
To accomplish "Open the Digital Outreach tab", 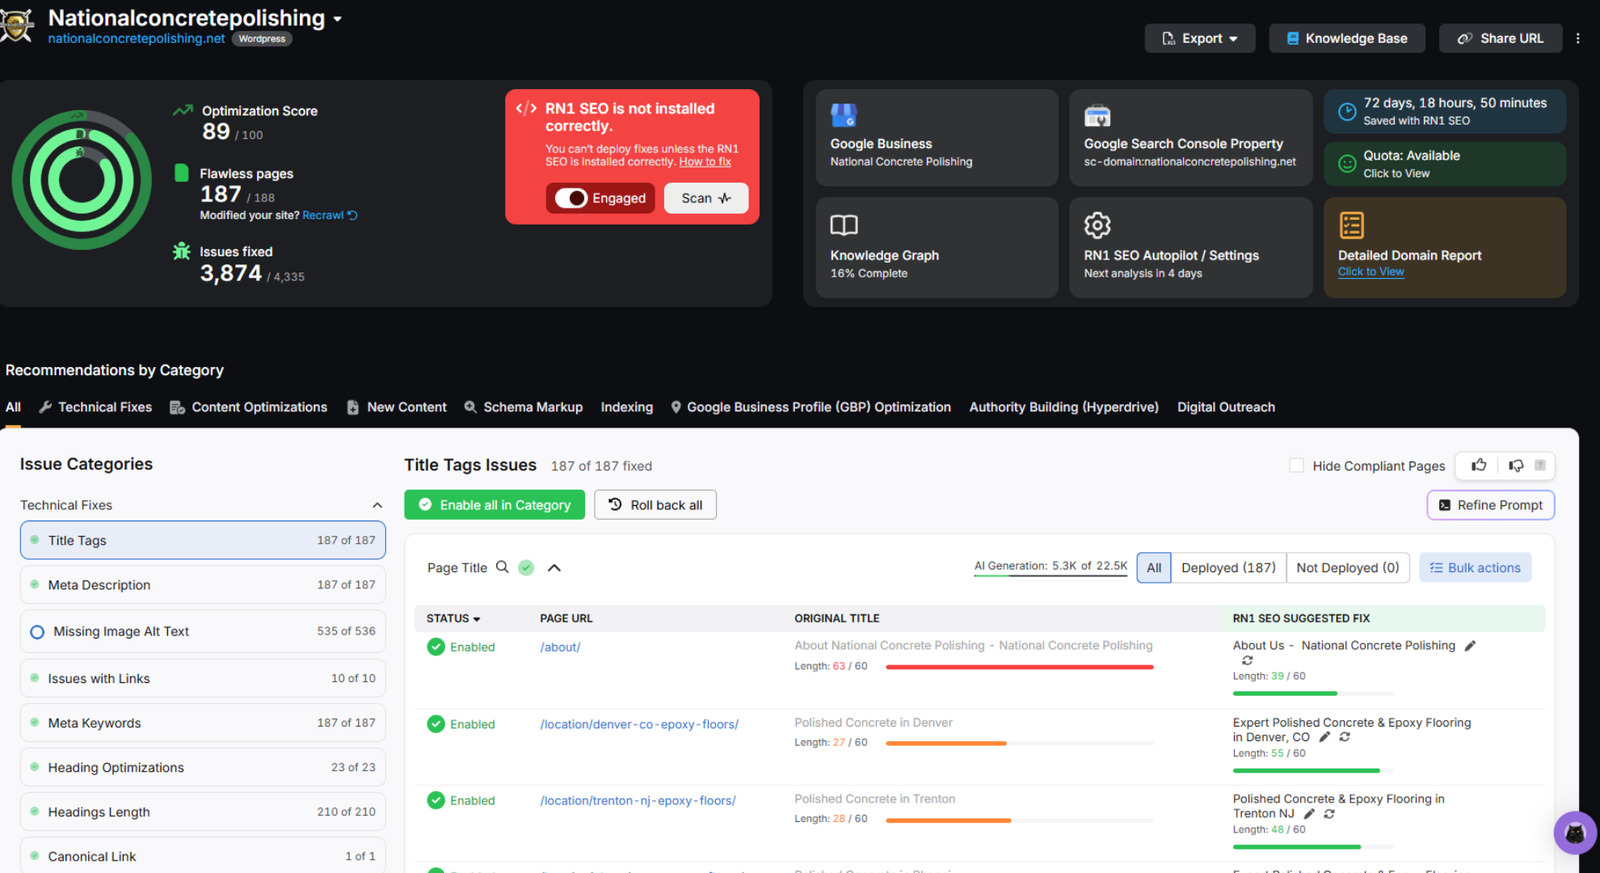I will [x=1226, y=407].
